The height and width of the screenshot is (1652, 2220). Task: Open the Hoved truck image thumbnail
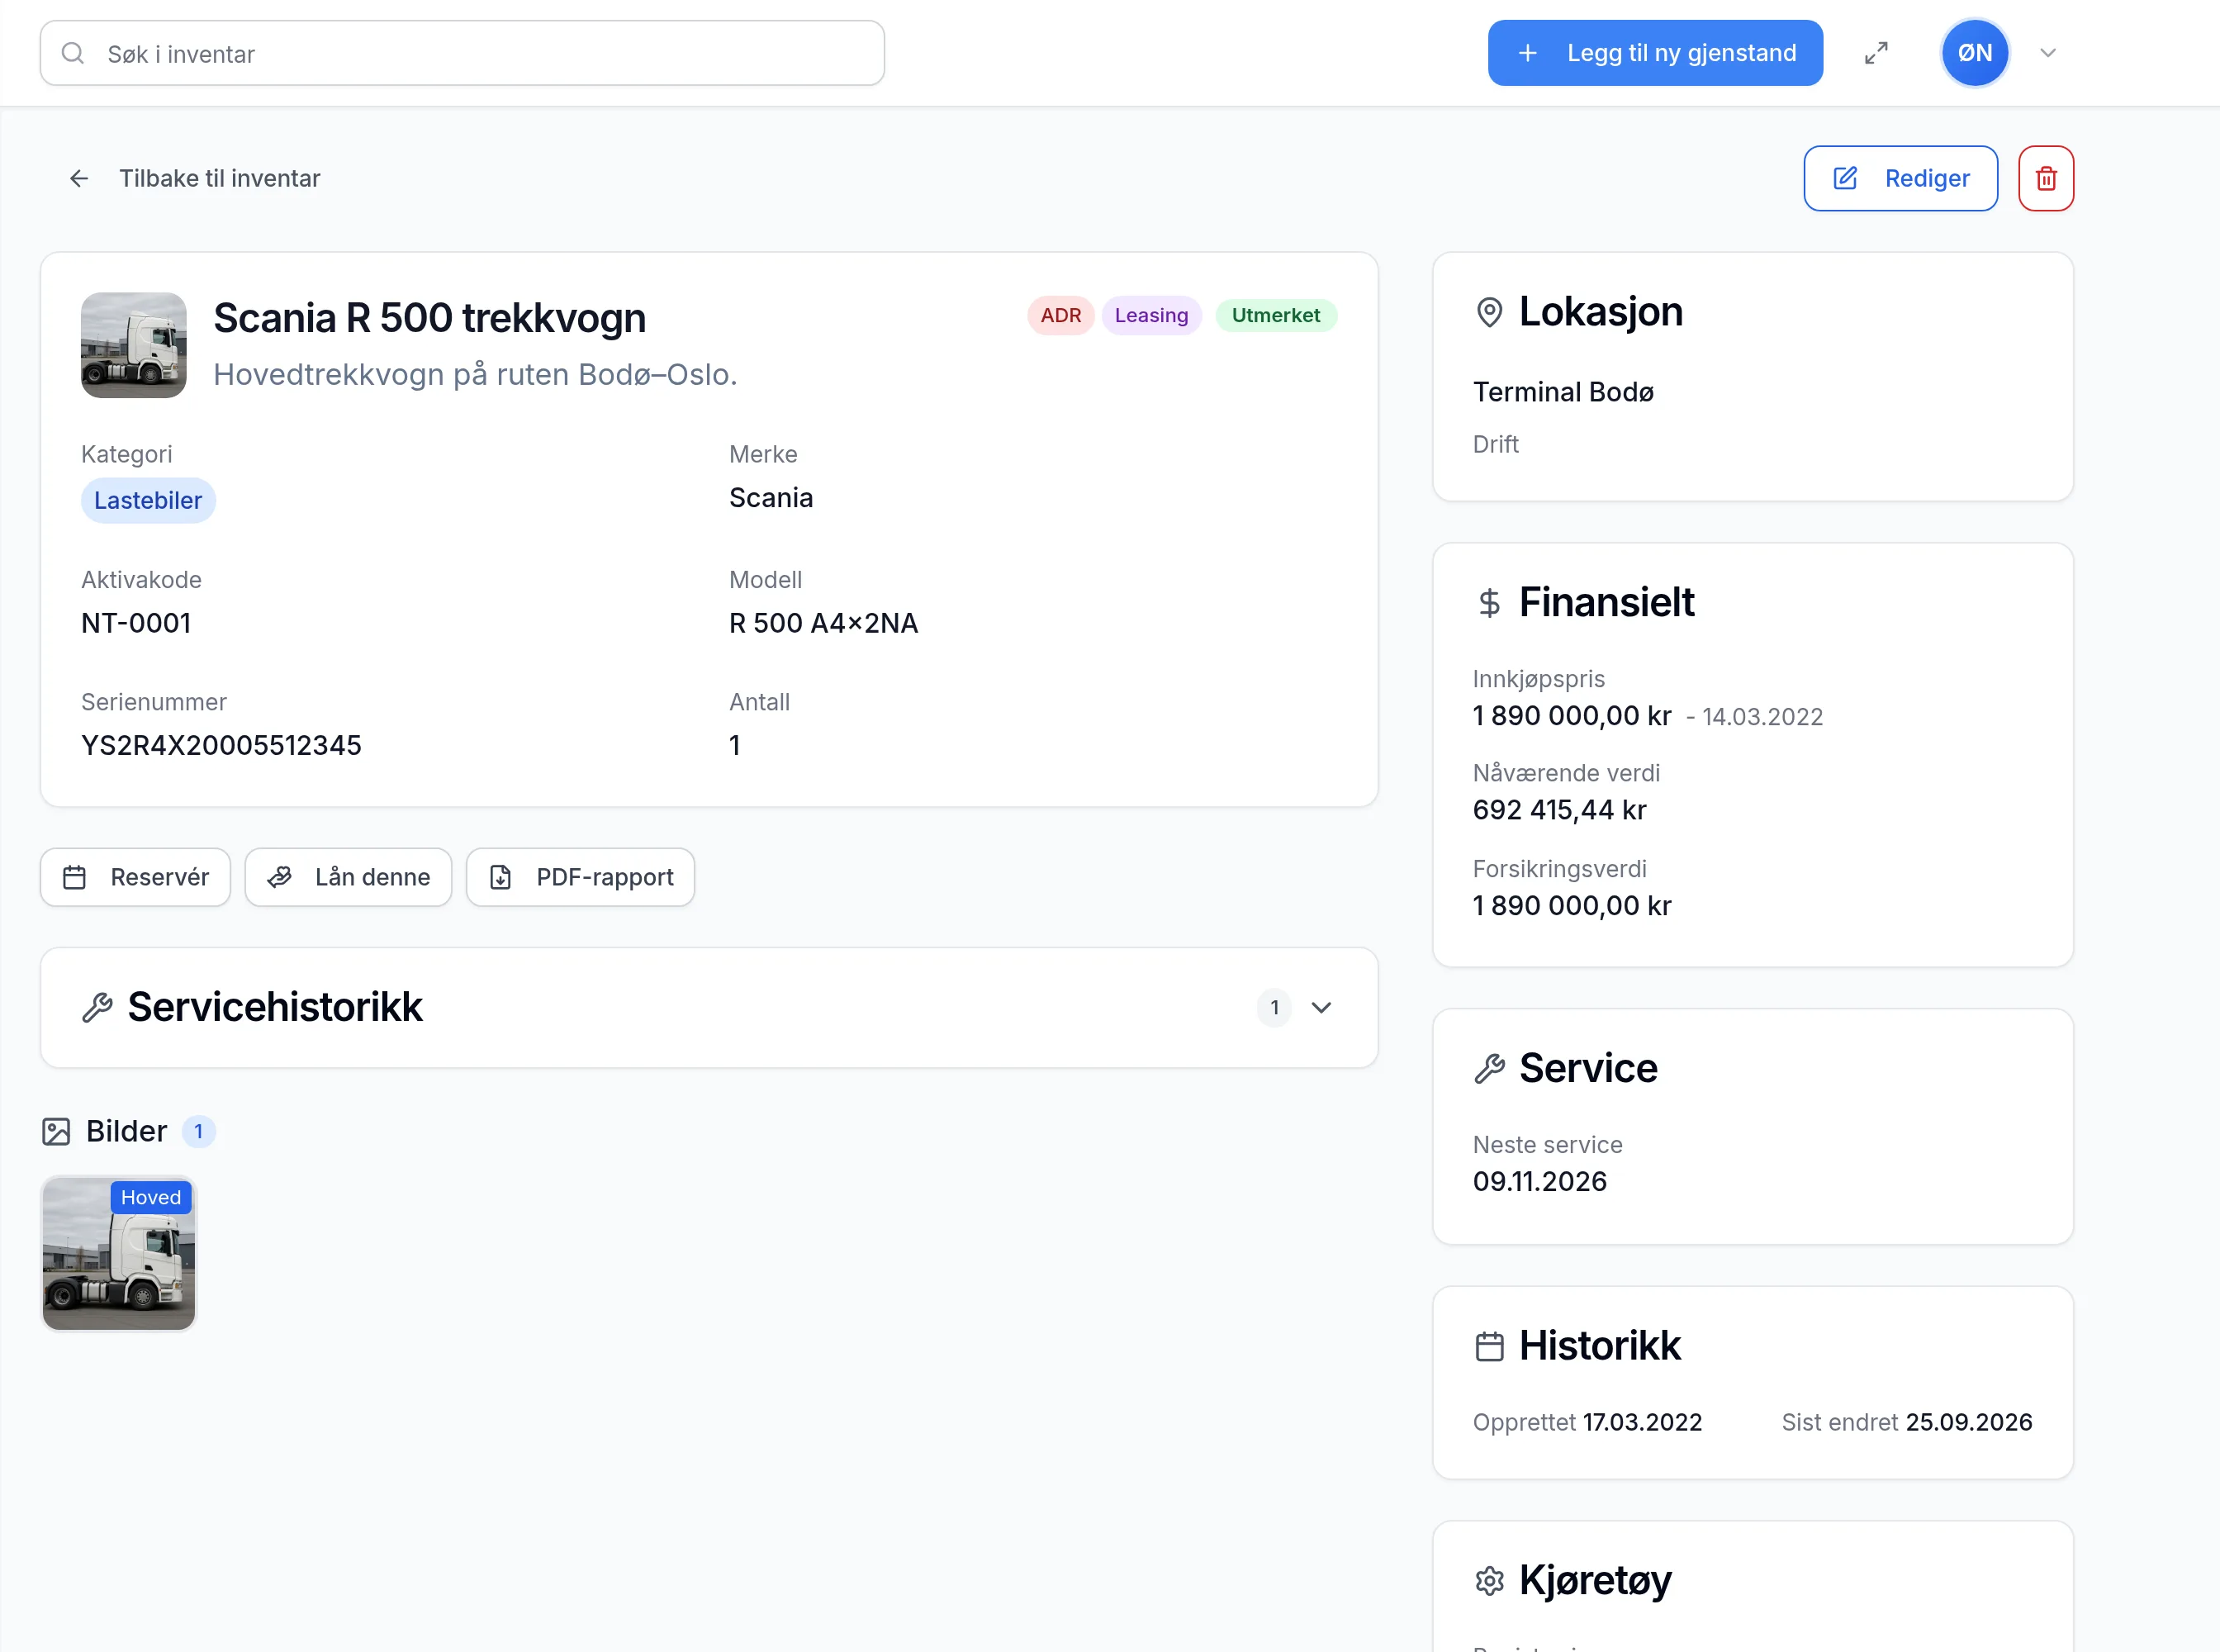pyautogui.click(x=119, y=1253)
